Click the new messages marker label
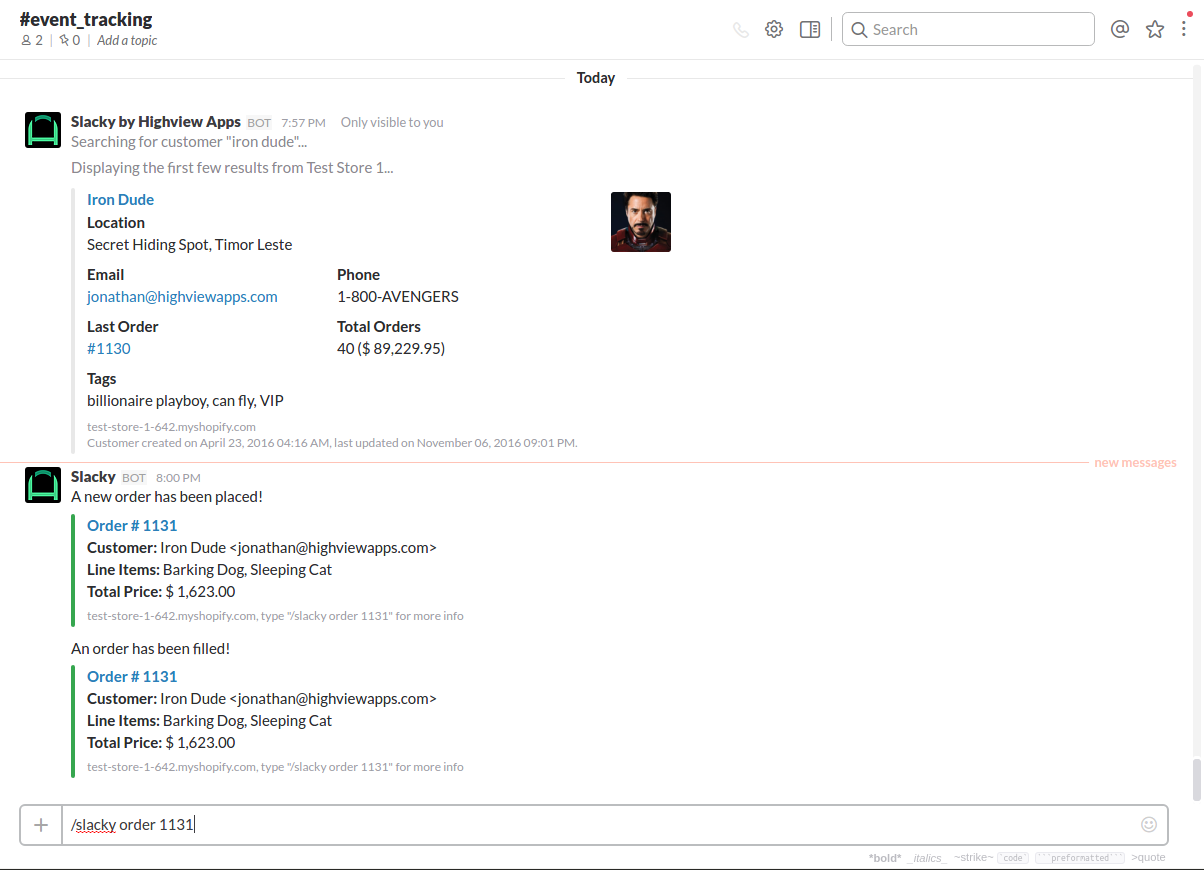Viewport: 1204px width, 870px height. (x=1135, y=463)
